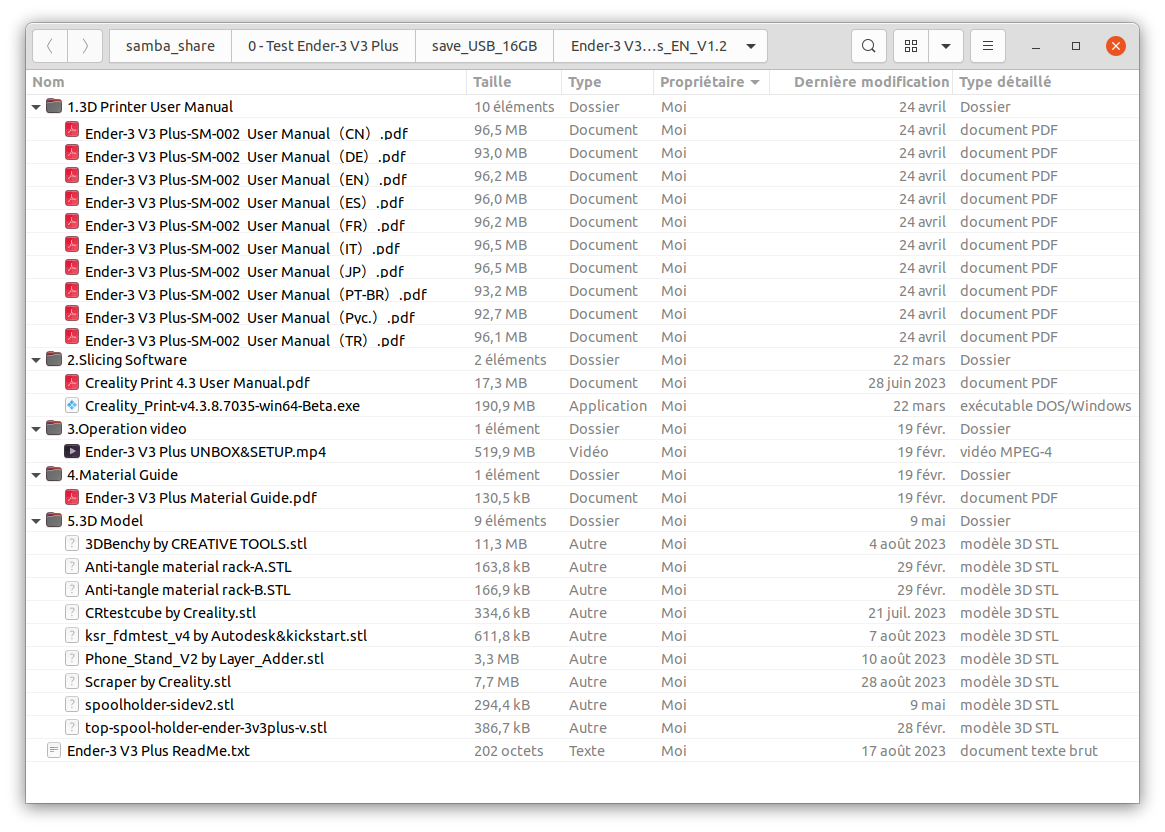Collapse the 4.Material Guide folder
The image size is (1165, 832).
tap(36, 475)
